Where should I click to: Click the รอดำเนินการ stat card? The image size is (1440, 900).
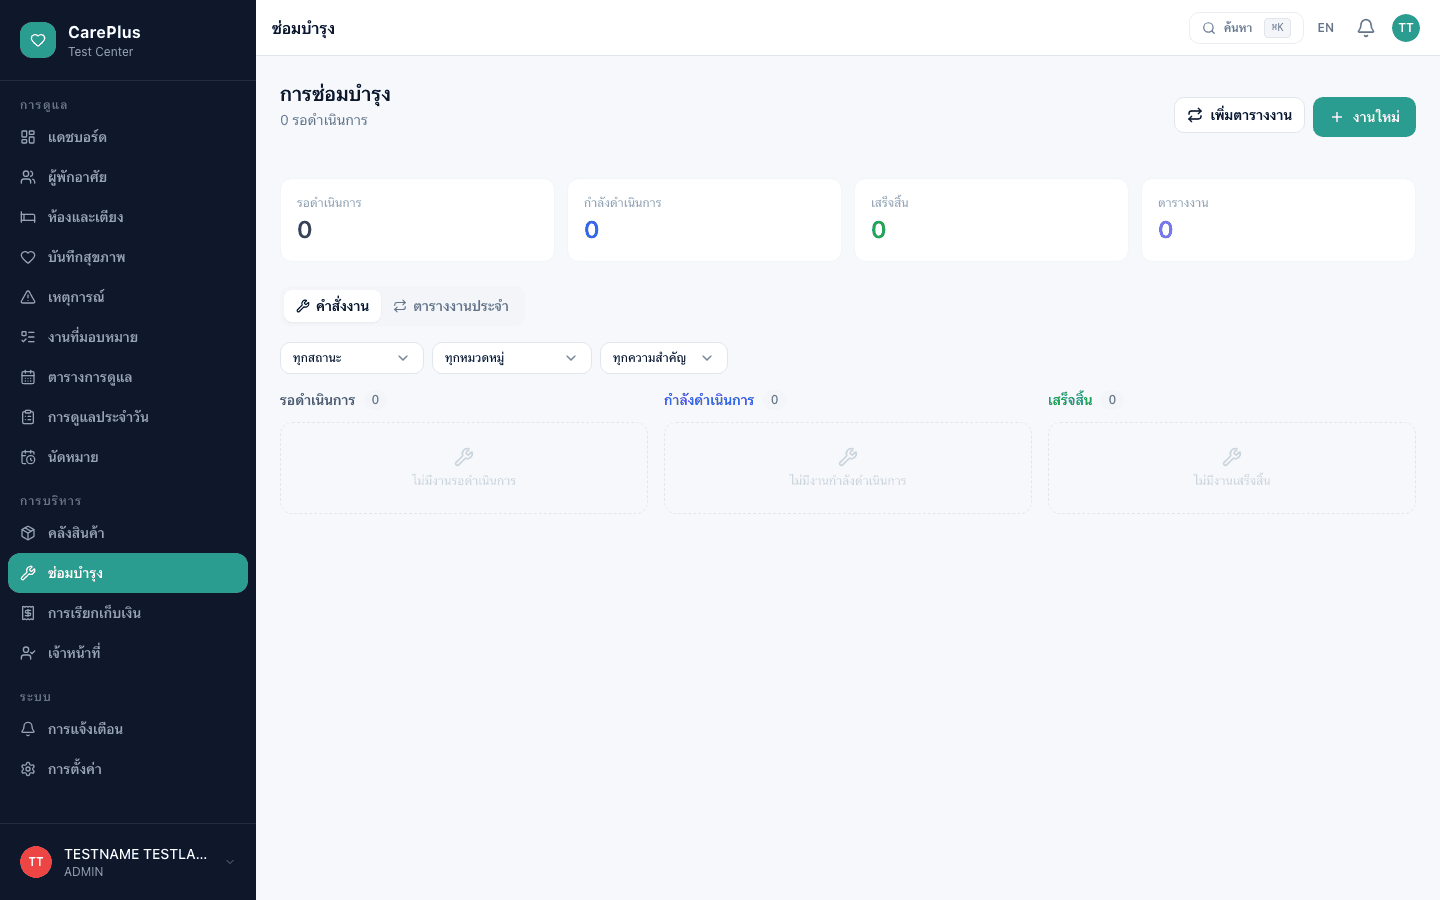(x=417, y=220)
